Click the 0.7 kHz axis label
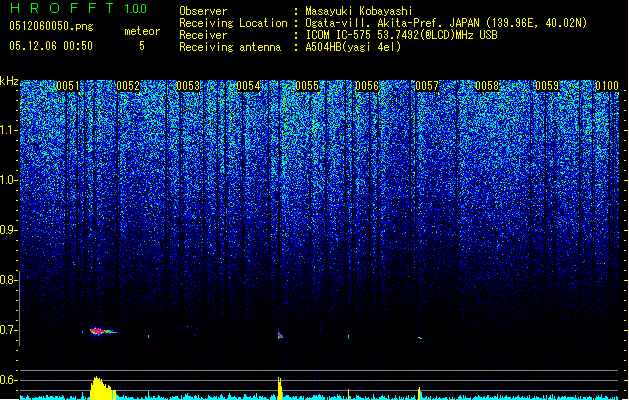This screenshot has width=629, height=400. (9, 330)
